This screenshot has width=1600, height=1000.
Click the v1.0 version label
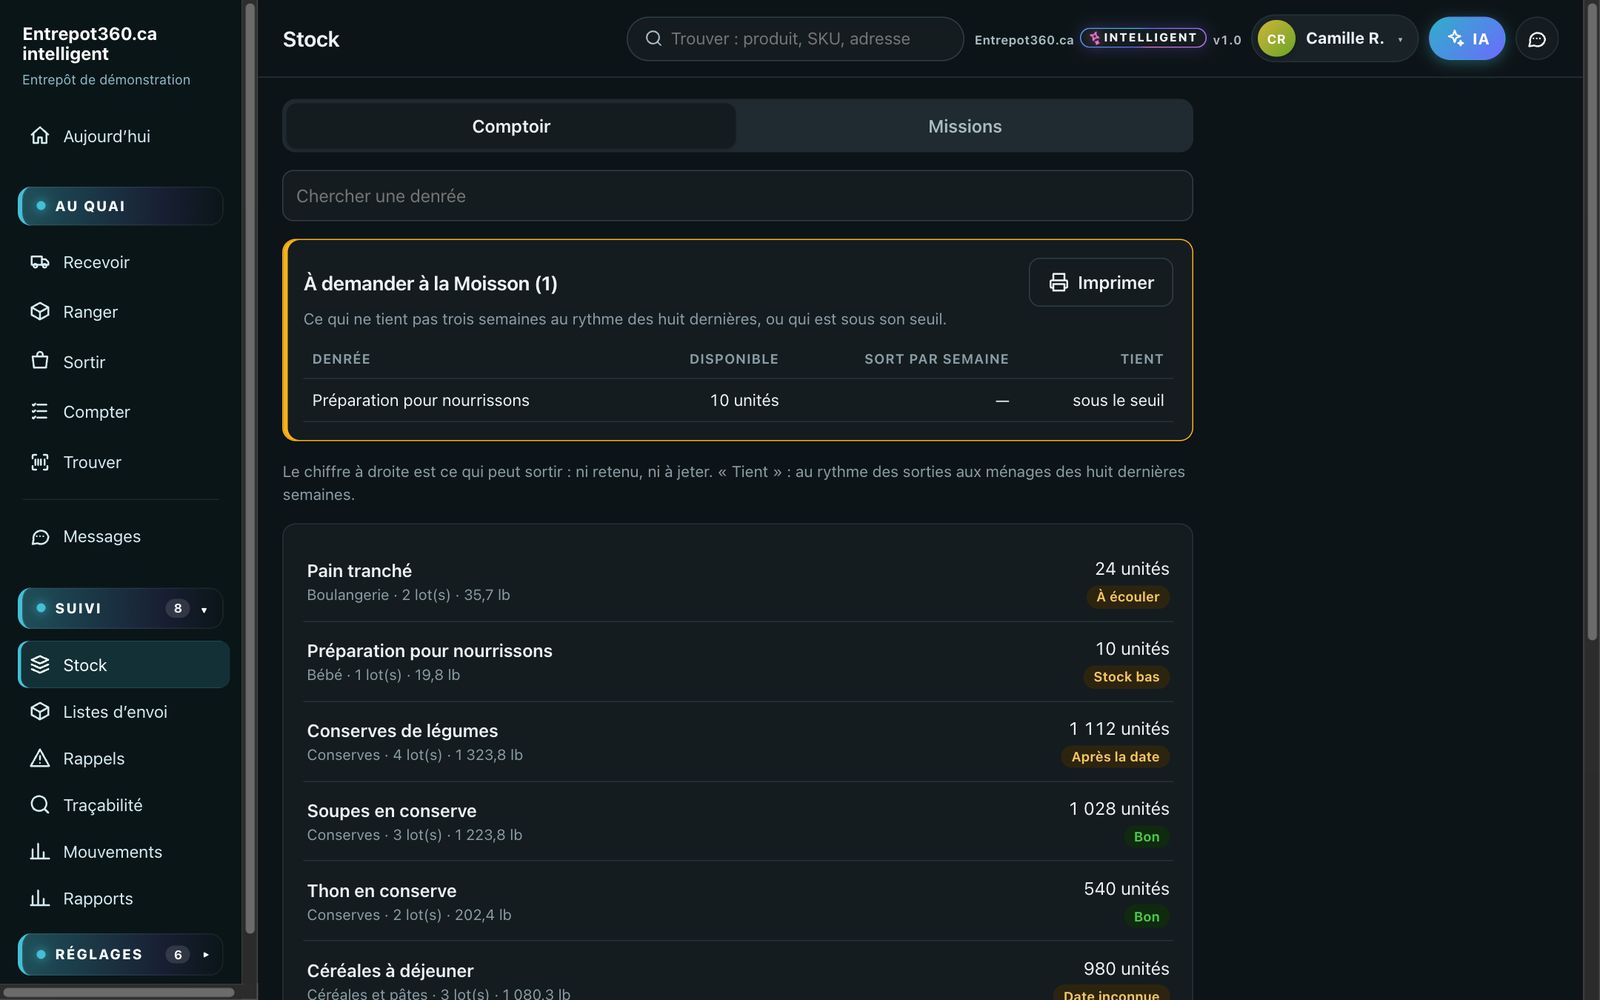pos(1227,40)
